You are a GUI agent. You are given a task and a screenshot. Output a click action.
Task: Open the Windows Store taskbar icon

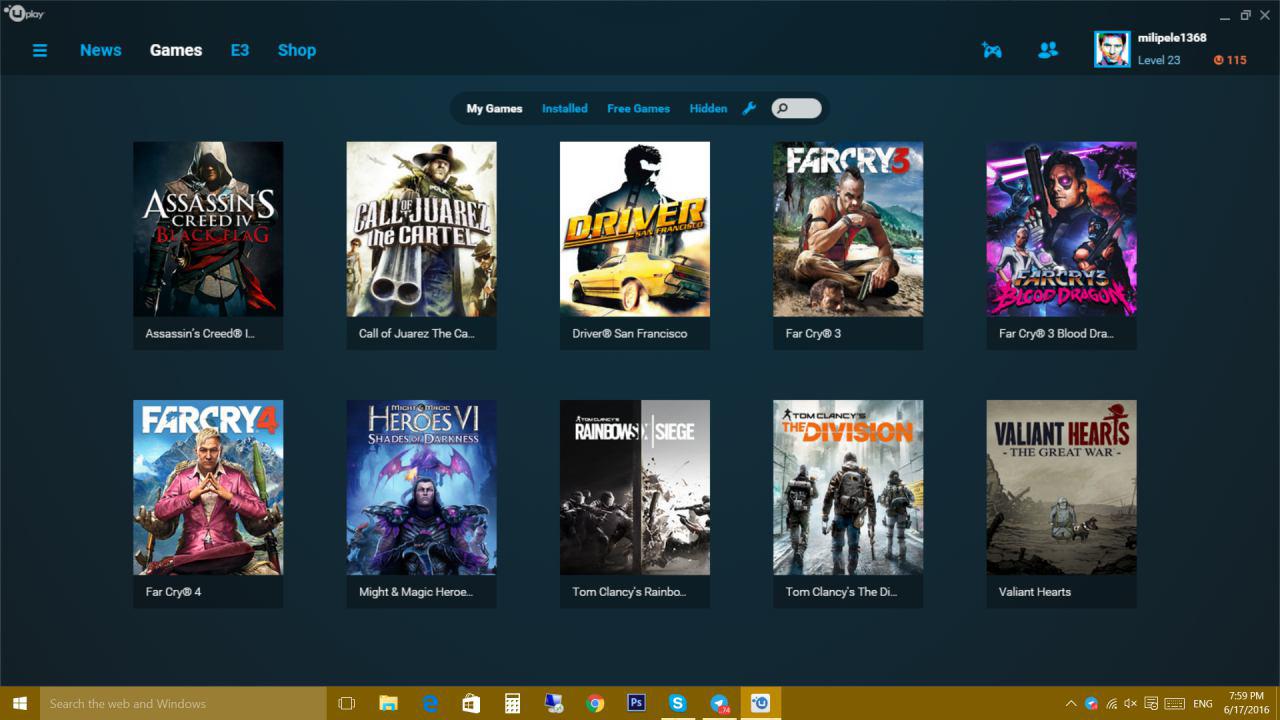coord(471,703)
